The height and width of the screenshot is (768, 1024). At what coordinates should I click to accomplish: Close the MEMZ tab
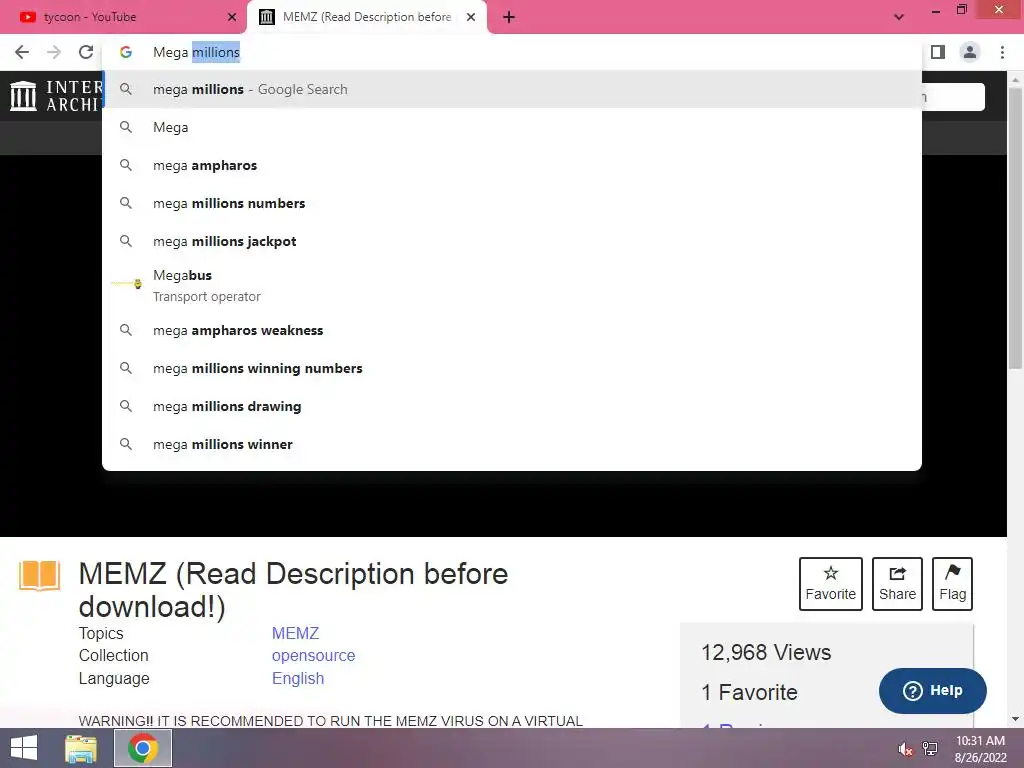click(x=471, y=17)
